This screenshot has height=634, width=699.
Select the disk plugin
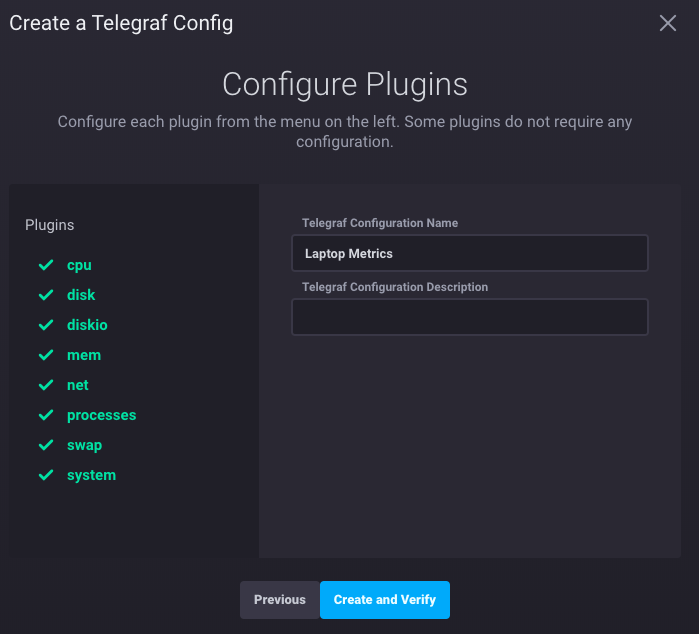tap(81, 295)
